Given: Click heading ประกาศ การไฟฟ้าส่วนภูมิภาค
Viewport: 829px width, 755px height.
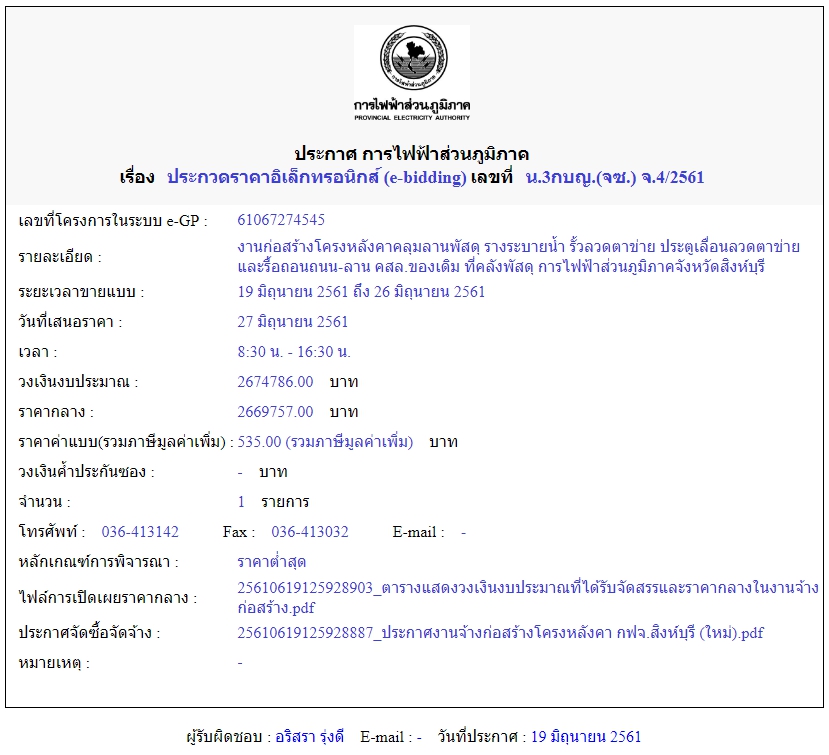Looking at the screenshot, I should coord(411,154).
